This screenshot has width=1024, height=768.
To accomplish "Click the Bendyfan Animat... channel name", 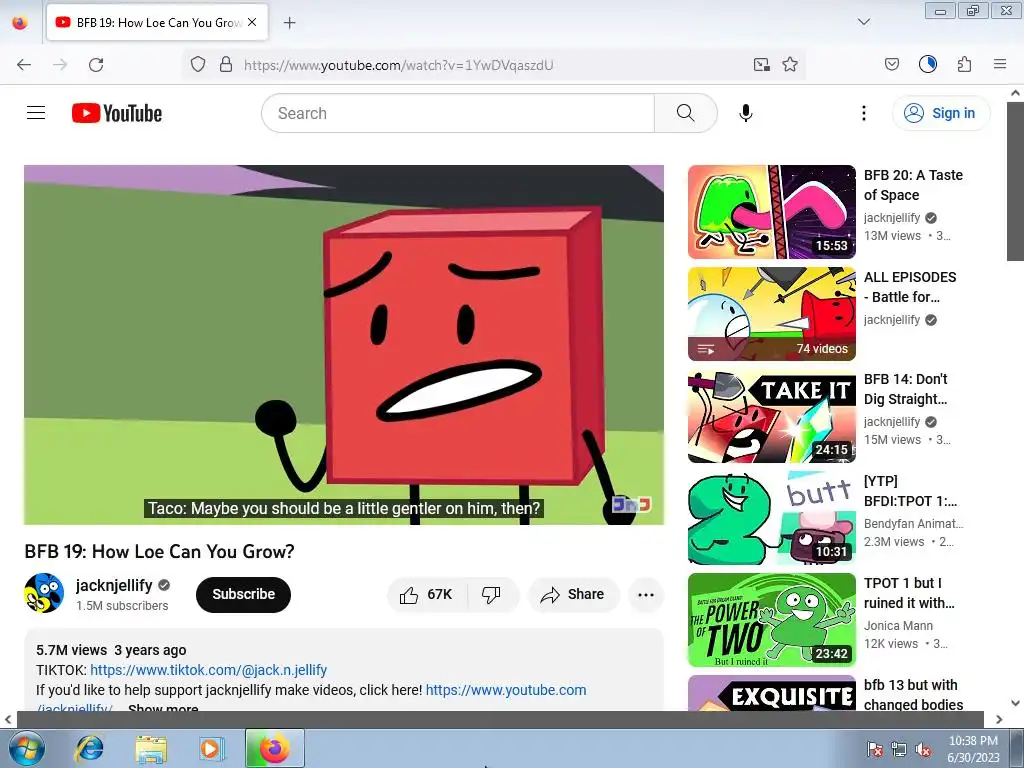I will click(913, 524).
